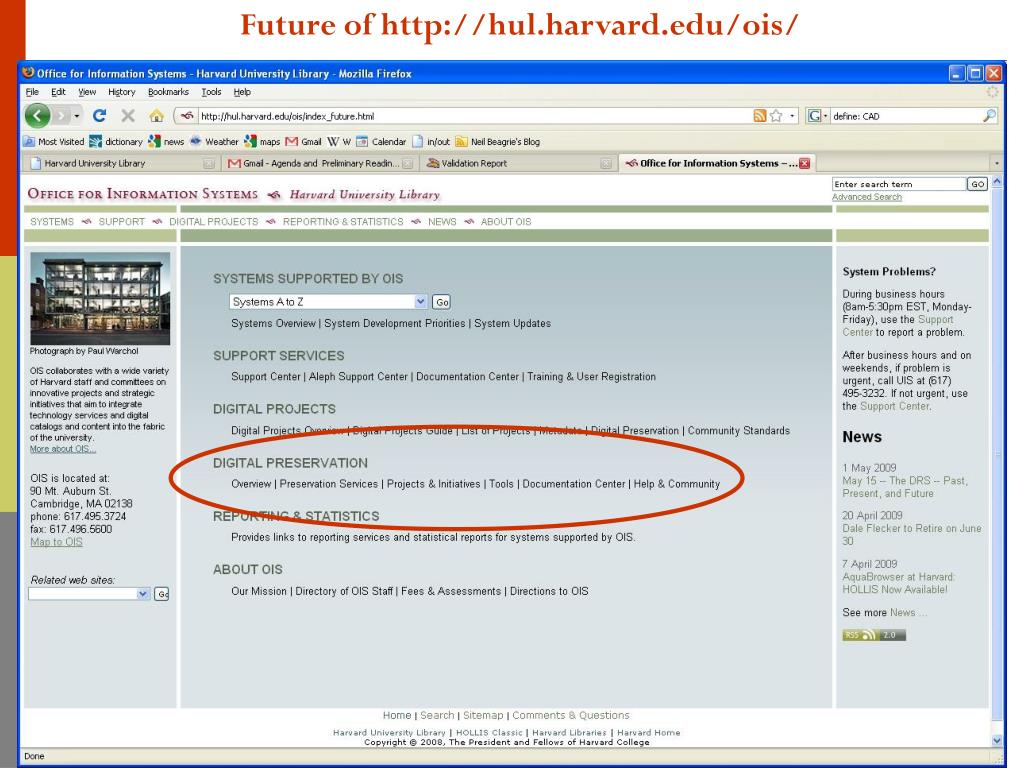Close the Harvard University Library tab

click(208, 163)
